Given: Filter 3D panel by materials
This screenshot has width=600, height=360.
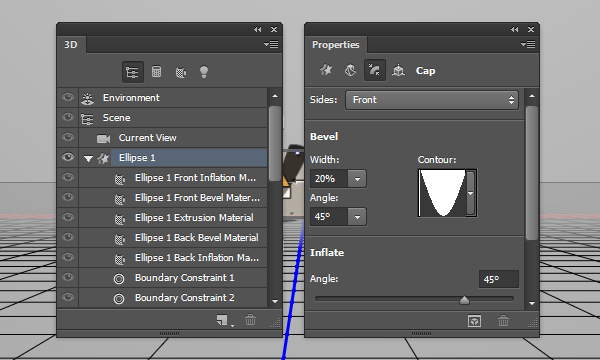Looking at the screenshot, I should click(x=181, y=72).
